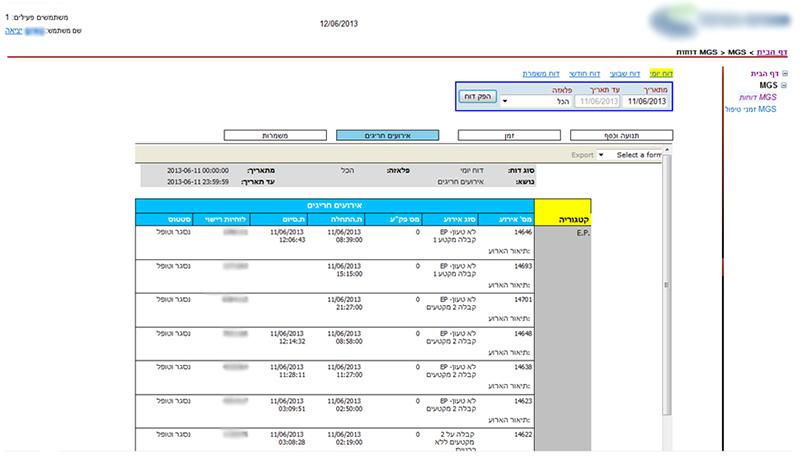Click the header value 2013-06-11 23:59:59
Screen dimensions: 800x456
point(198,182)
